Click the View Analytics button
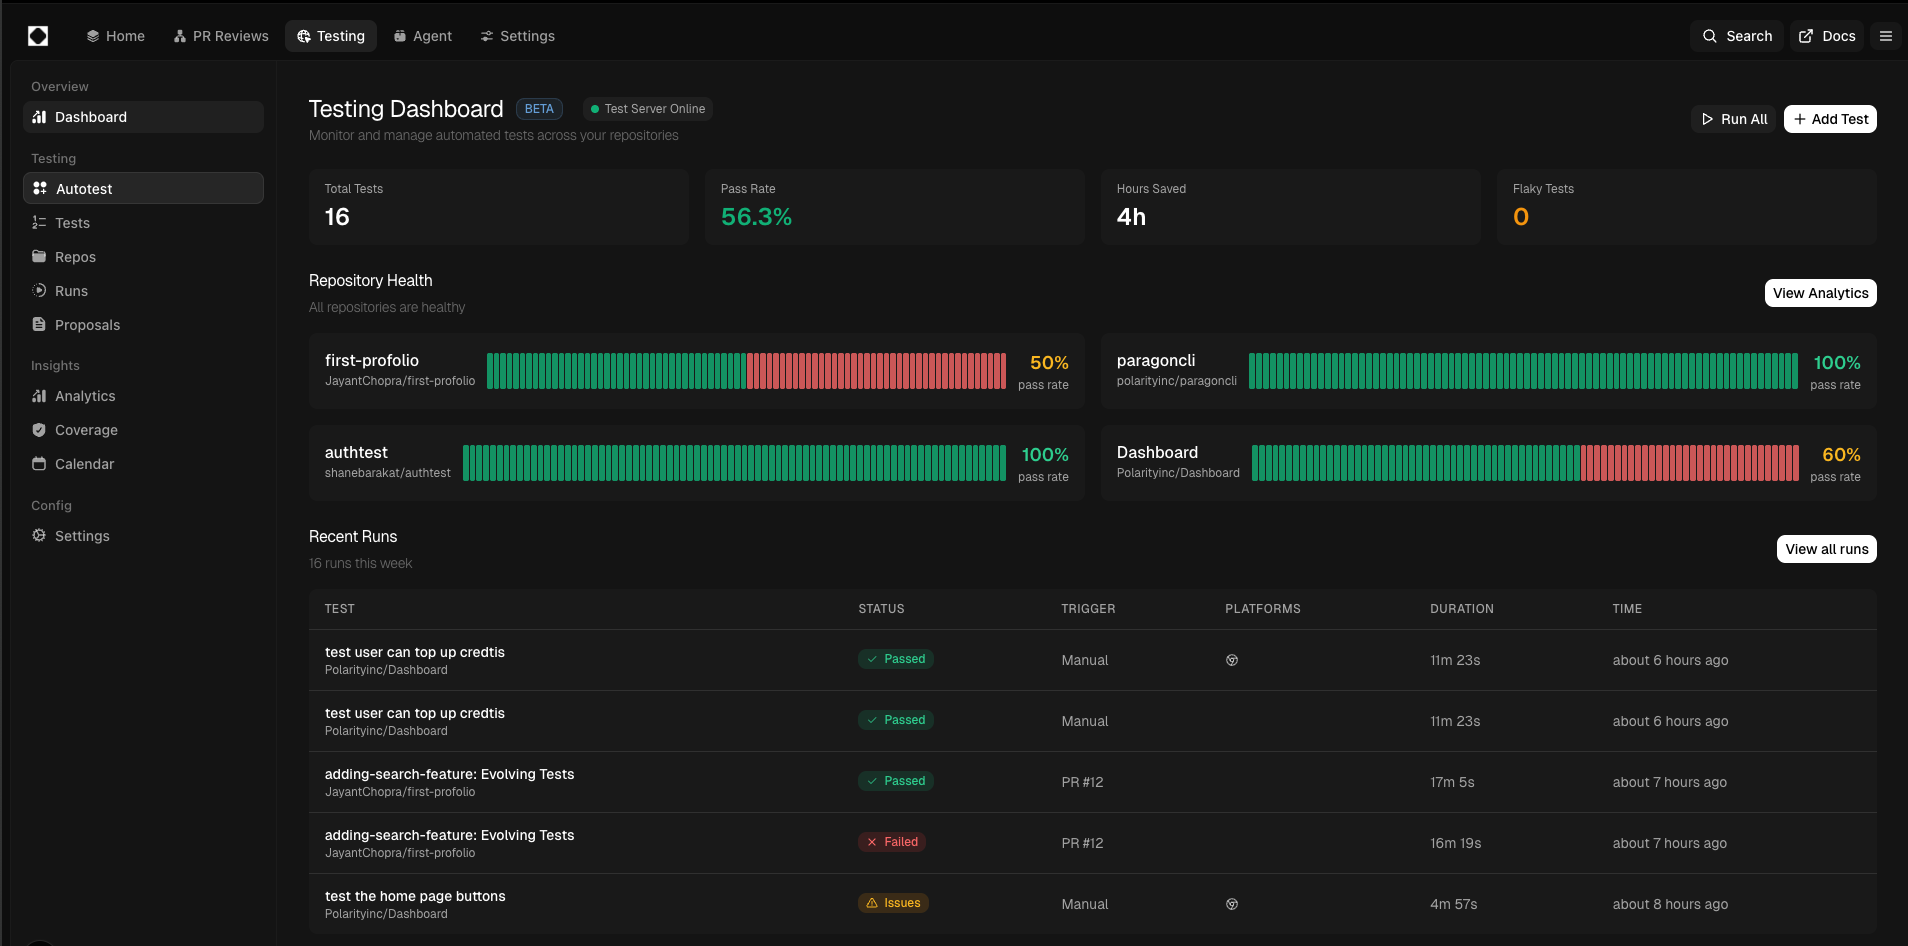 point(1819,293)
